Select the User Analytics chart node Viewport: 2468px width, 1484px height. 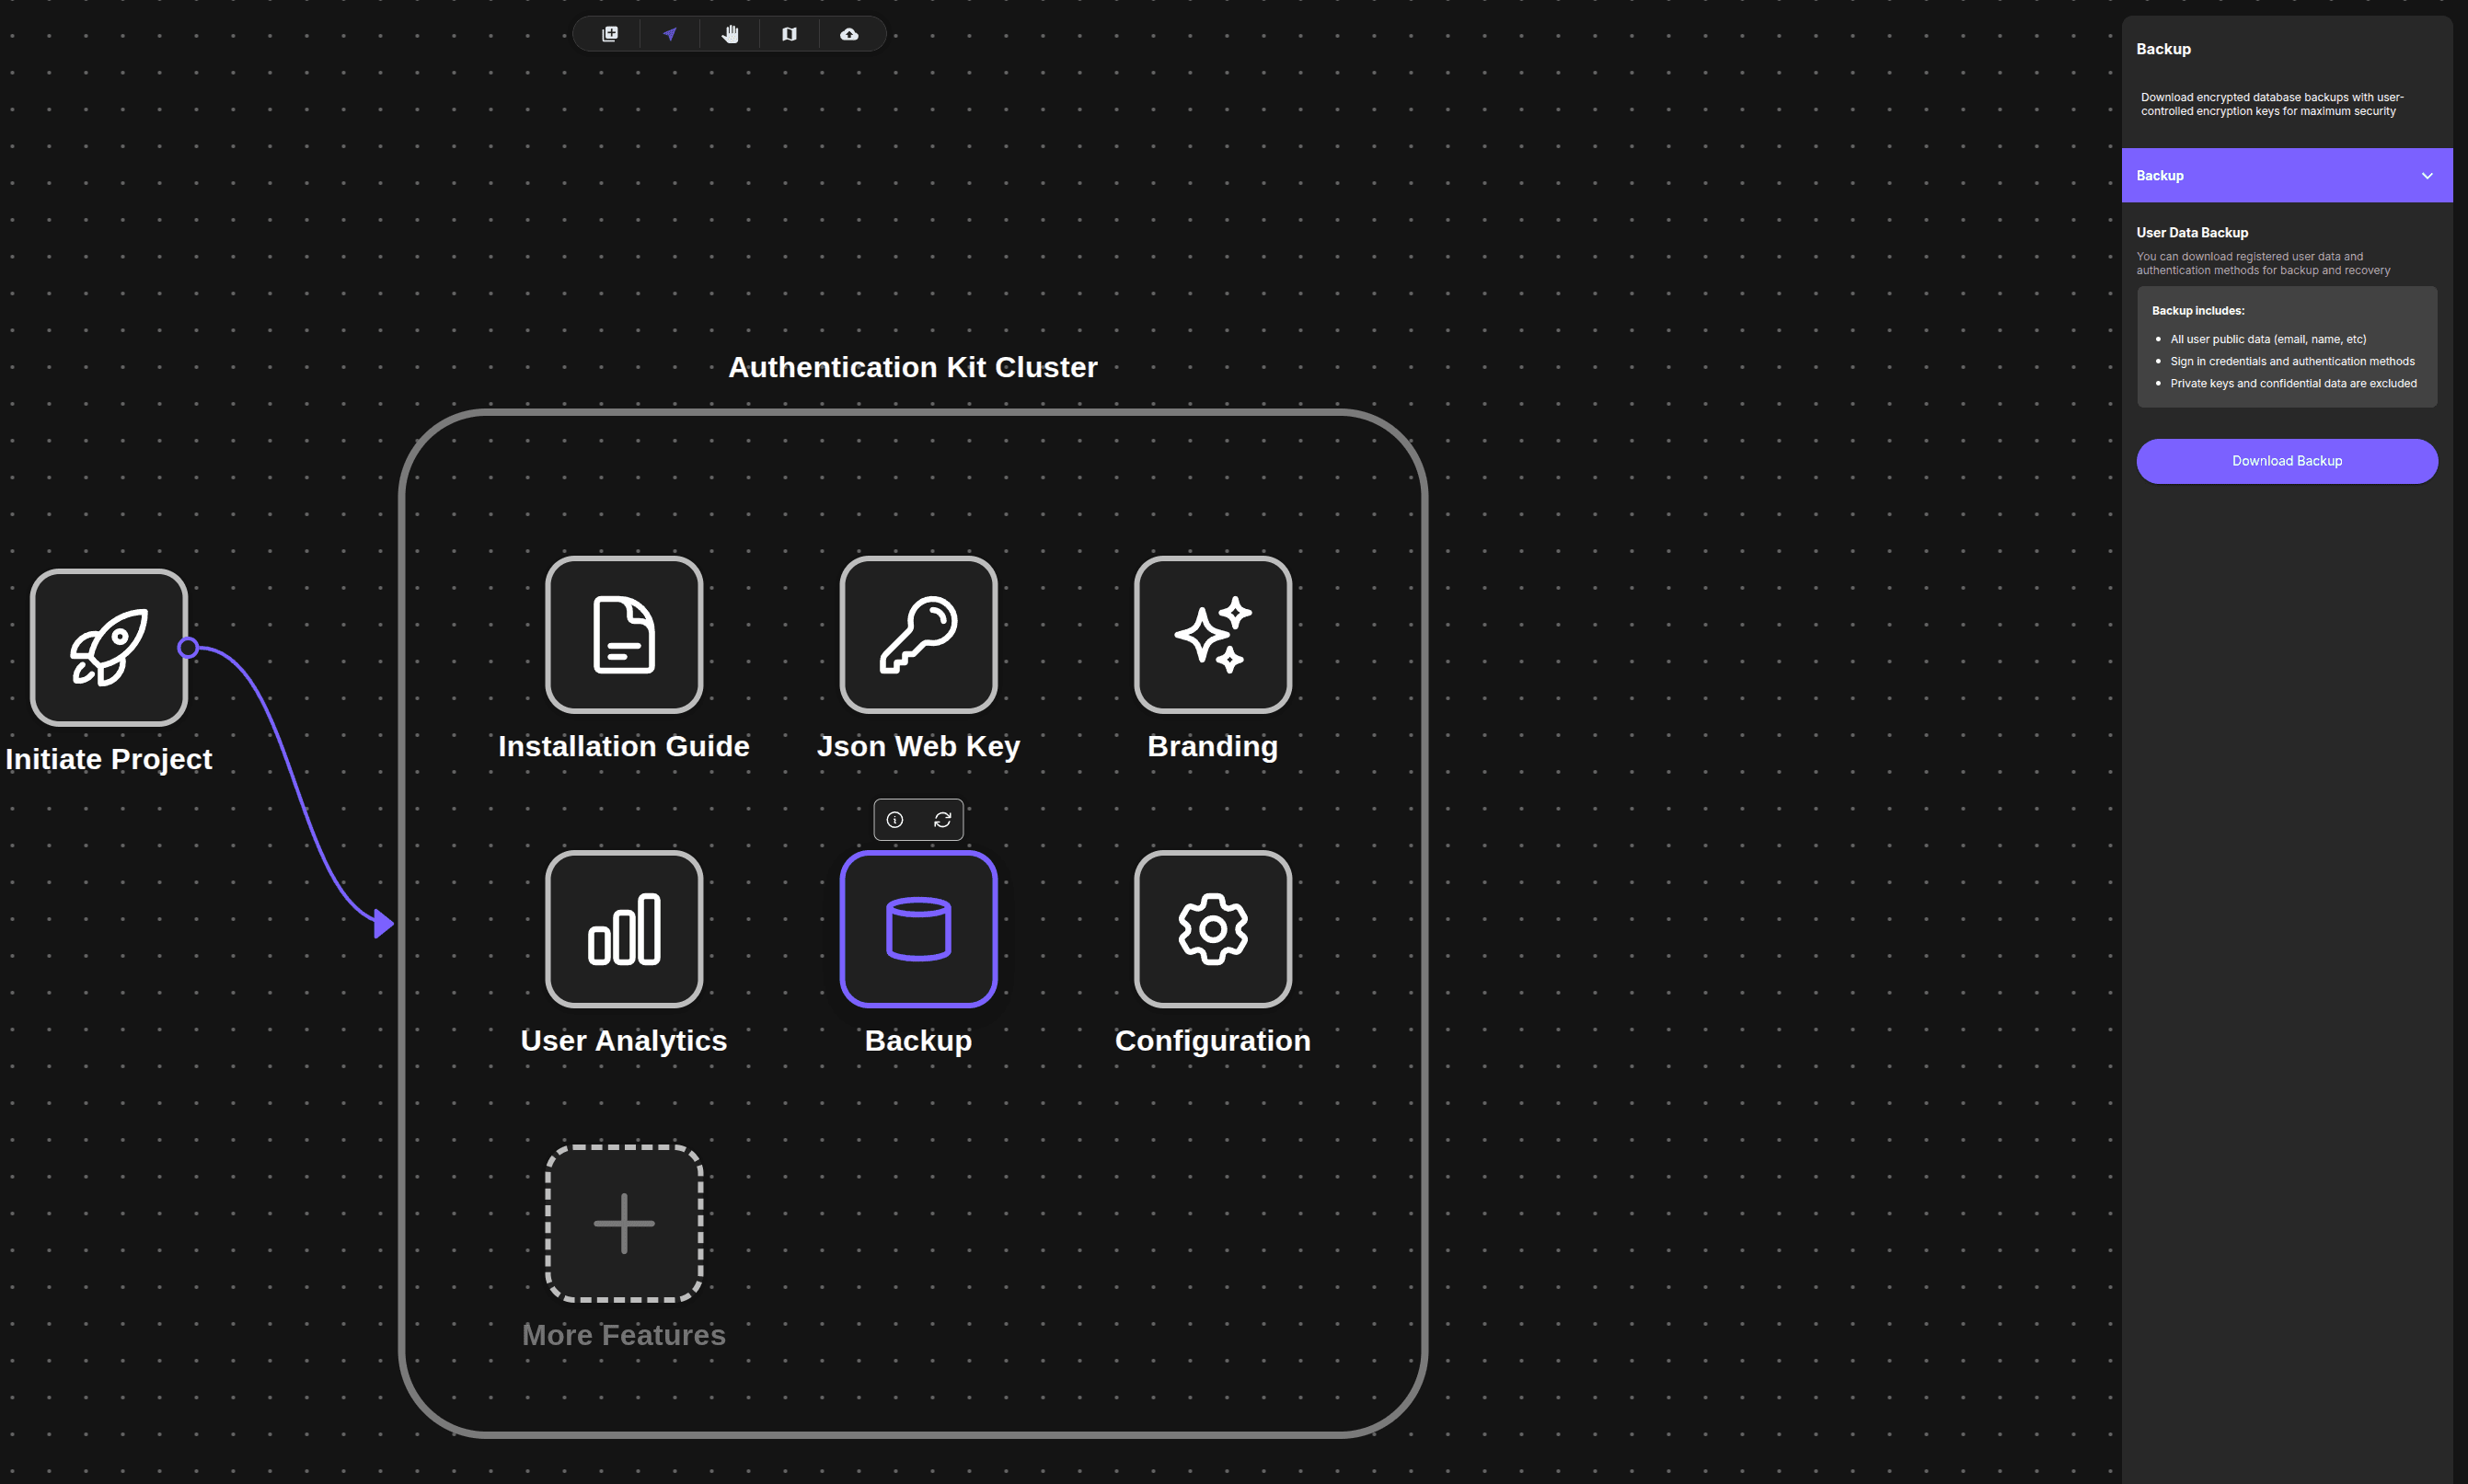pyautogui.click(x=624, y=928)
